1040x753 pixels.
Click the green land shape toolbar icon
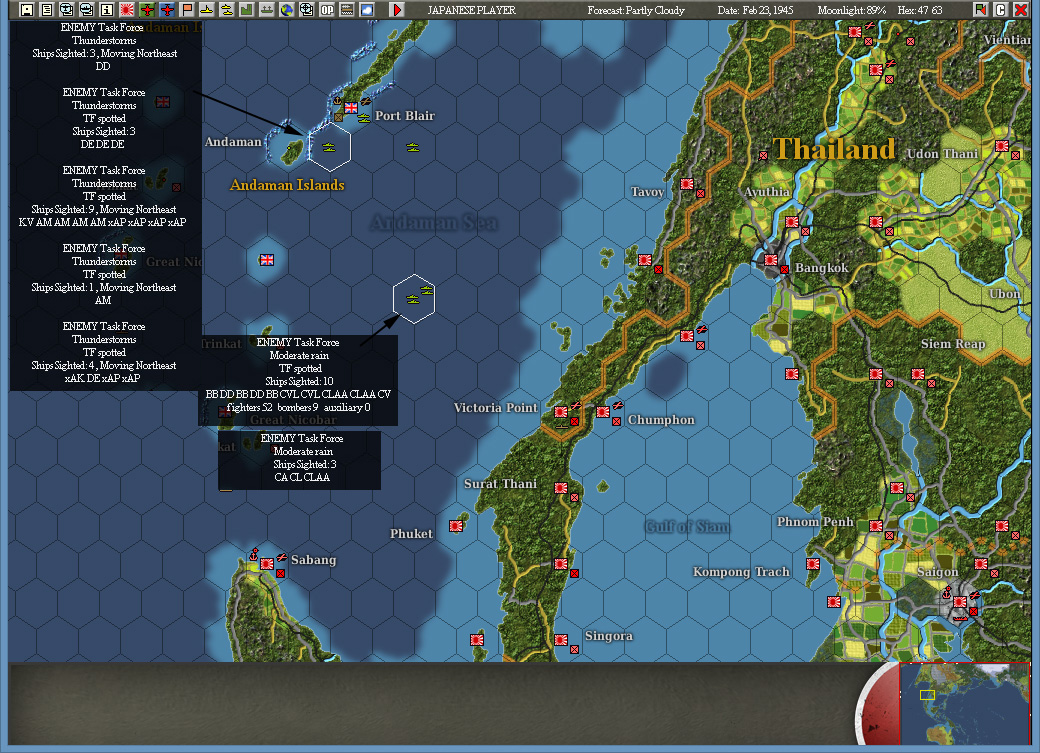(x=246, y=9)
